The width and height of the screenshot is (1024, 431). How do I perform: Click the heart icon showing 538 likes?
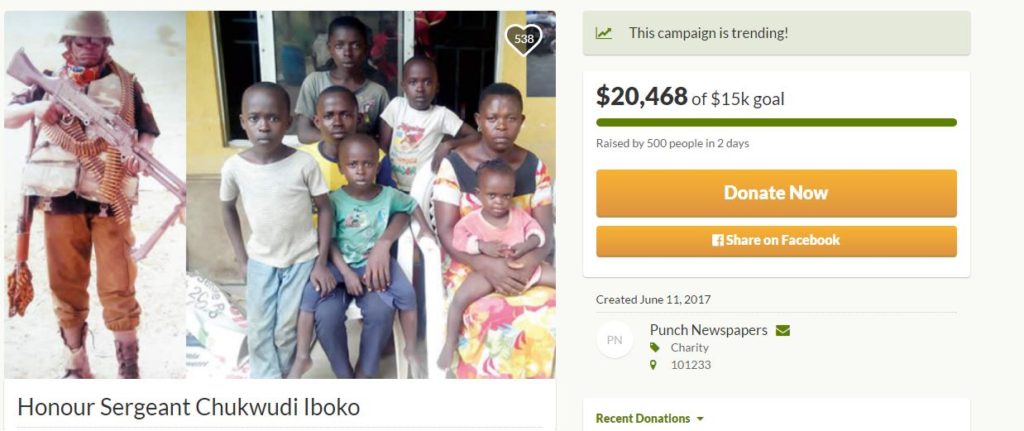[522, 39]
